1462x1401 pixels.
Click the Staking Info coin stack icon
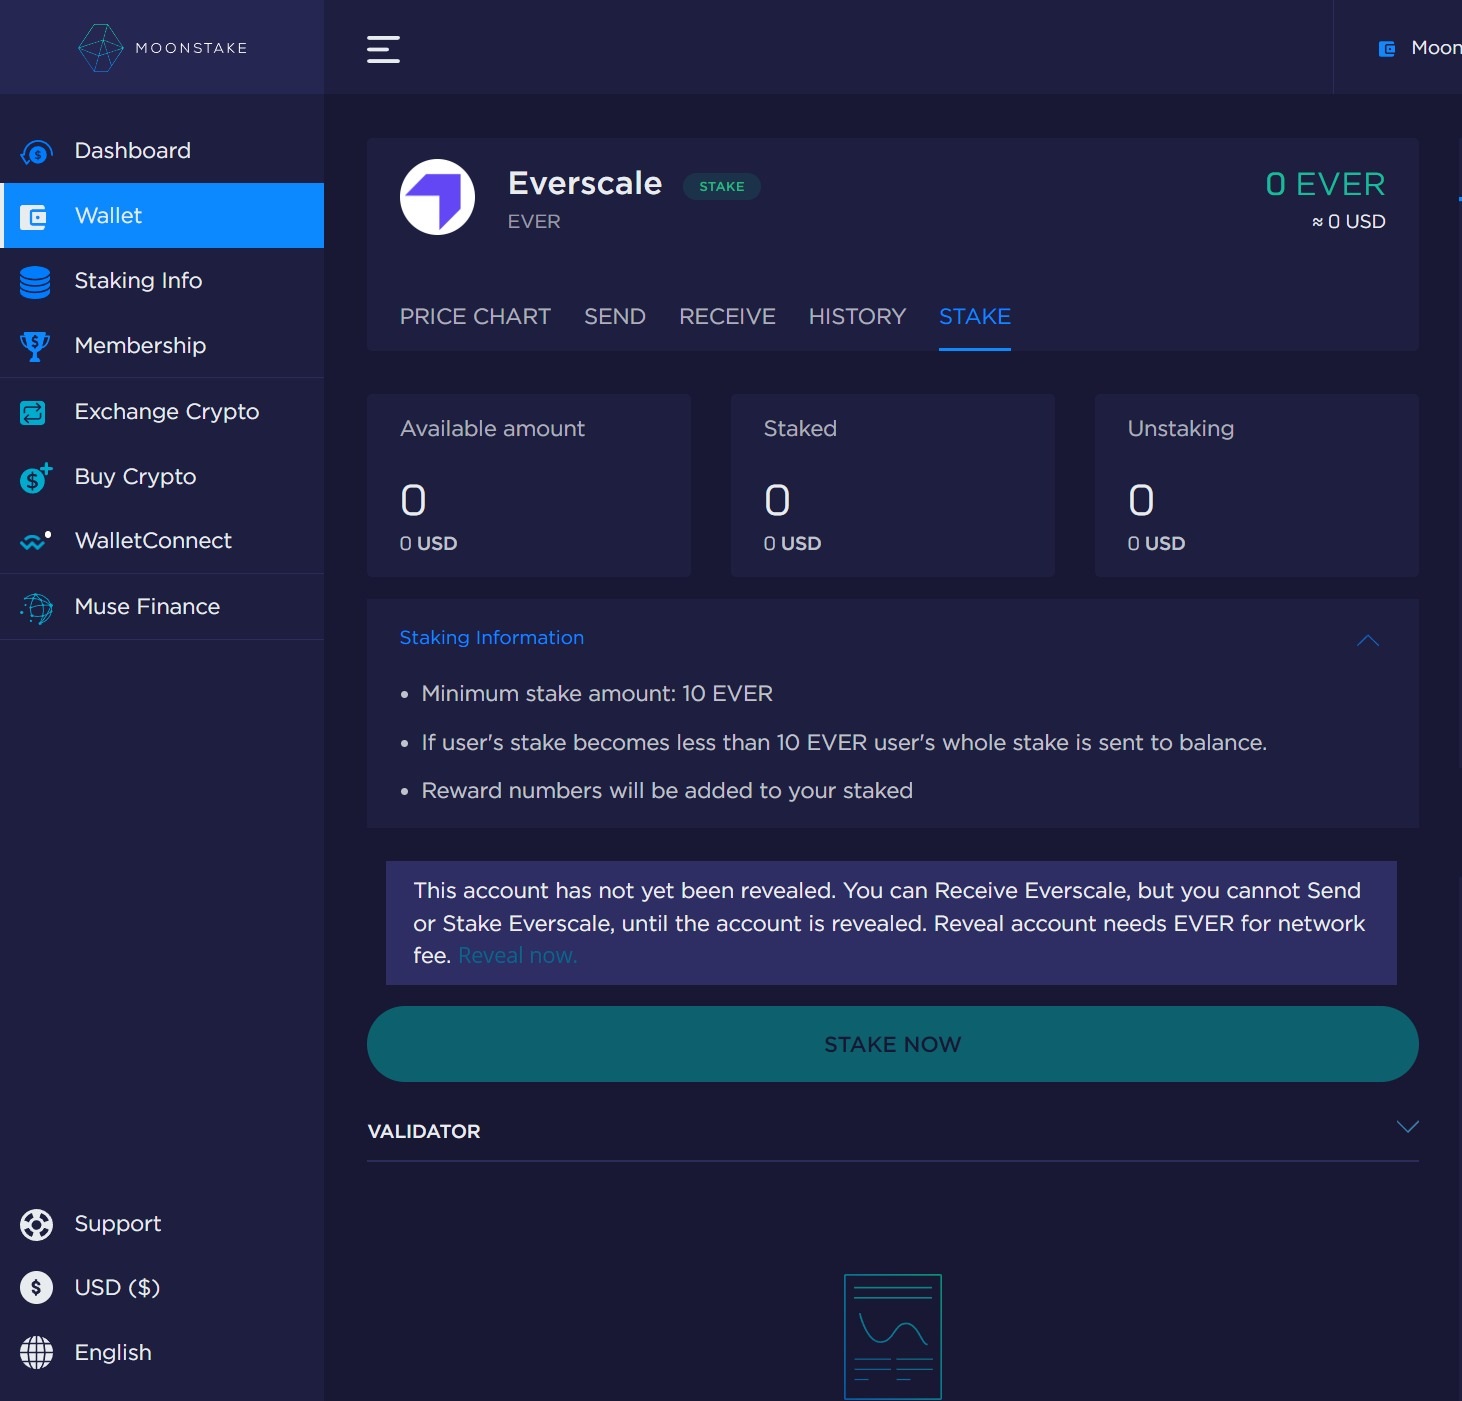(35, 282)
